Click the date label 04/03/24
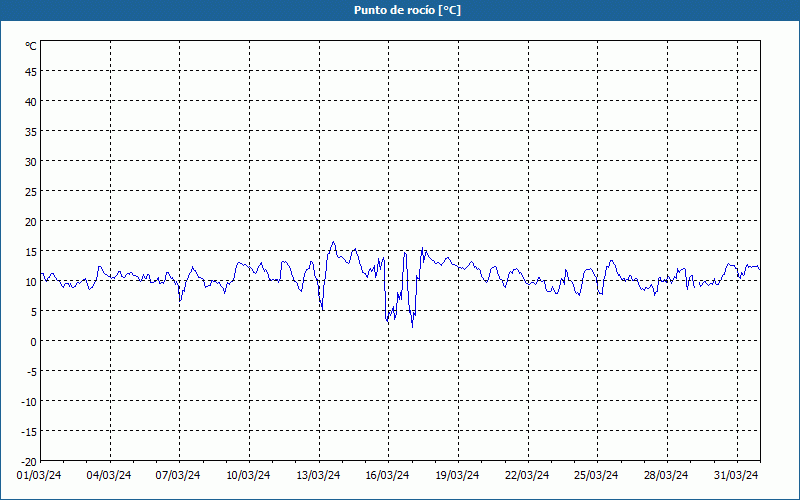 (109, 476)
